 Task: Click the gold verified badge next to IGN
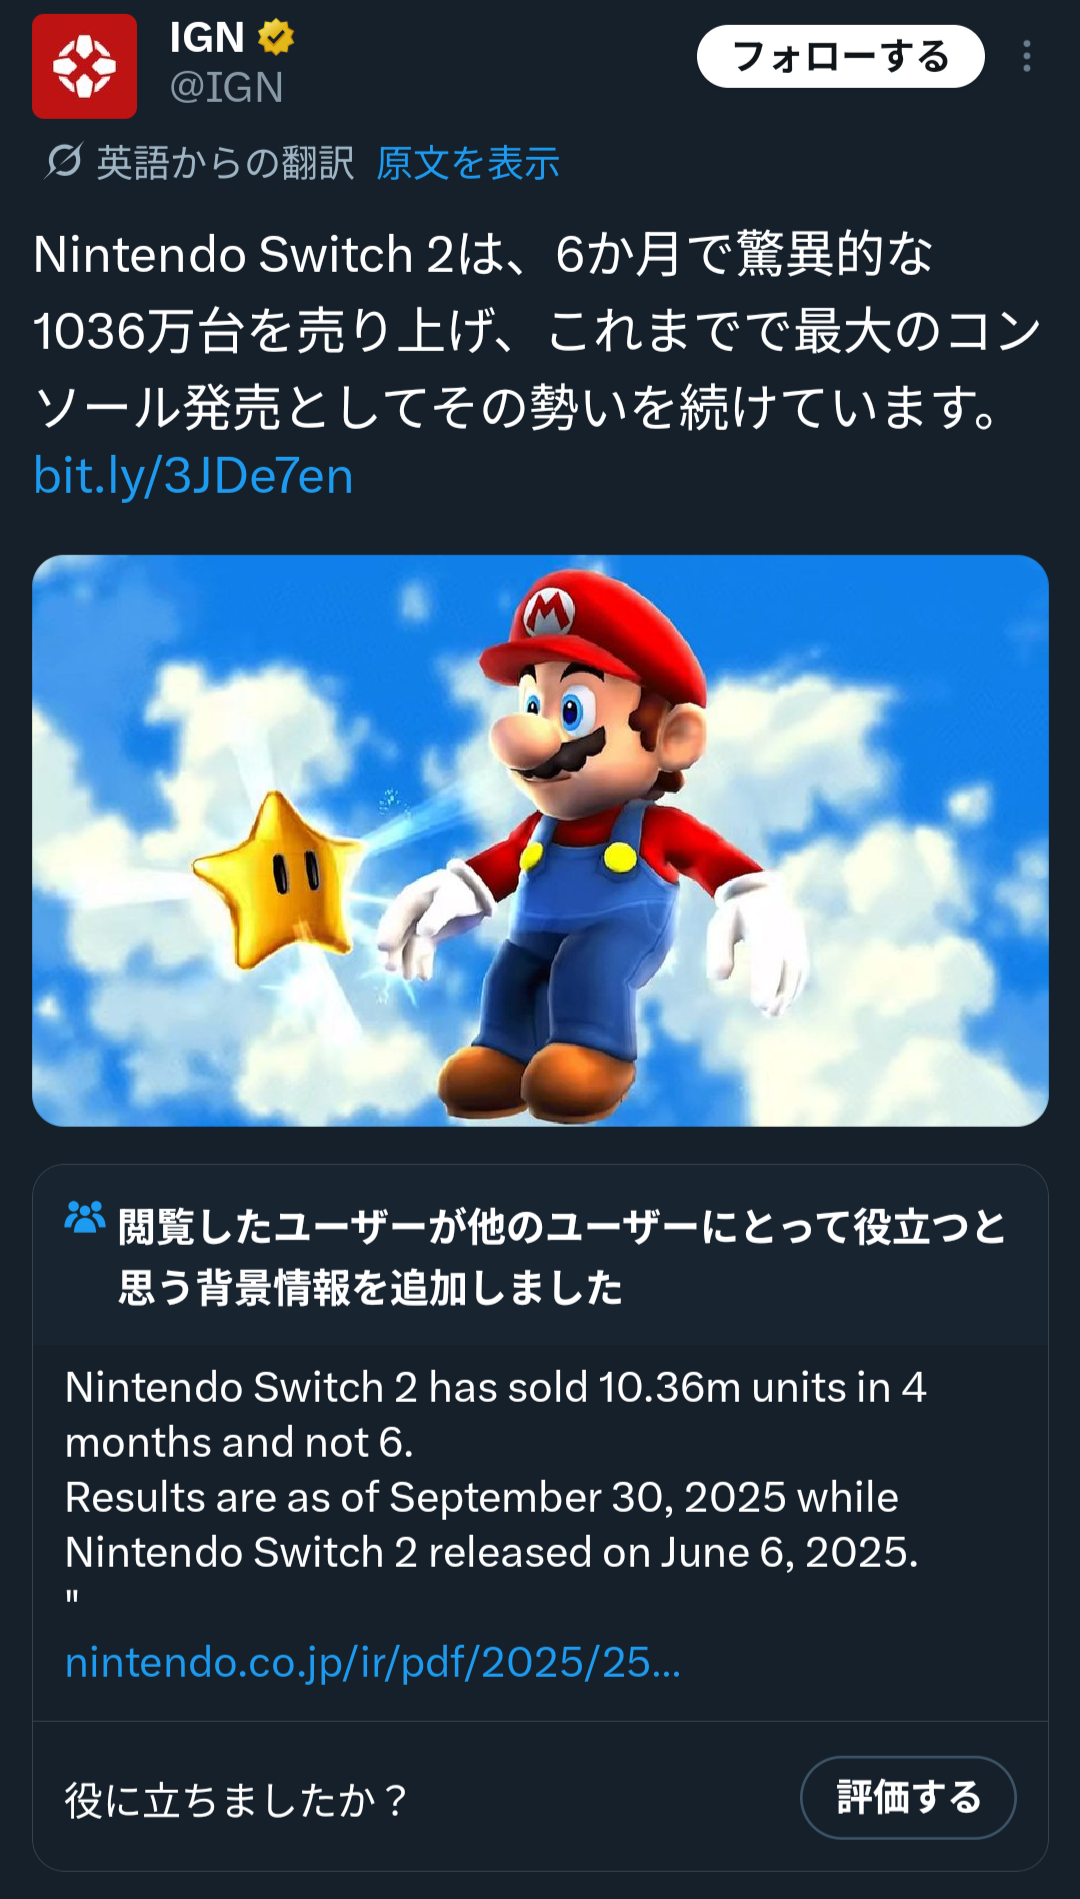click(276, 38)
